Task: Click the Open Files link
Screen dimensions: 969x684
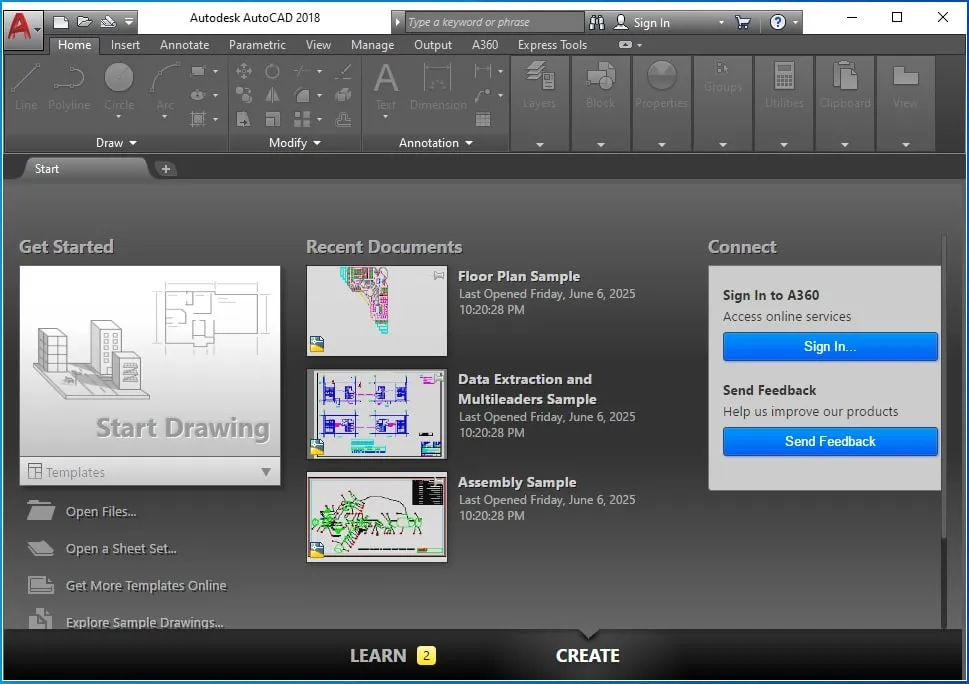Action: [100, 512]
